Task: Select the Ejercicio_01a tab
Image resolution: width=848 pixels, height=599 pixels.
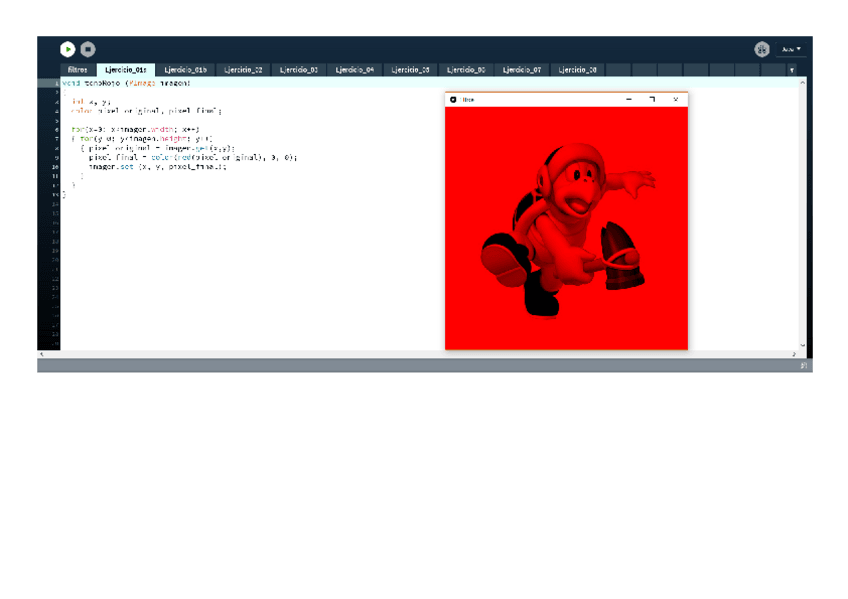Action: 125,70
